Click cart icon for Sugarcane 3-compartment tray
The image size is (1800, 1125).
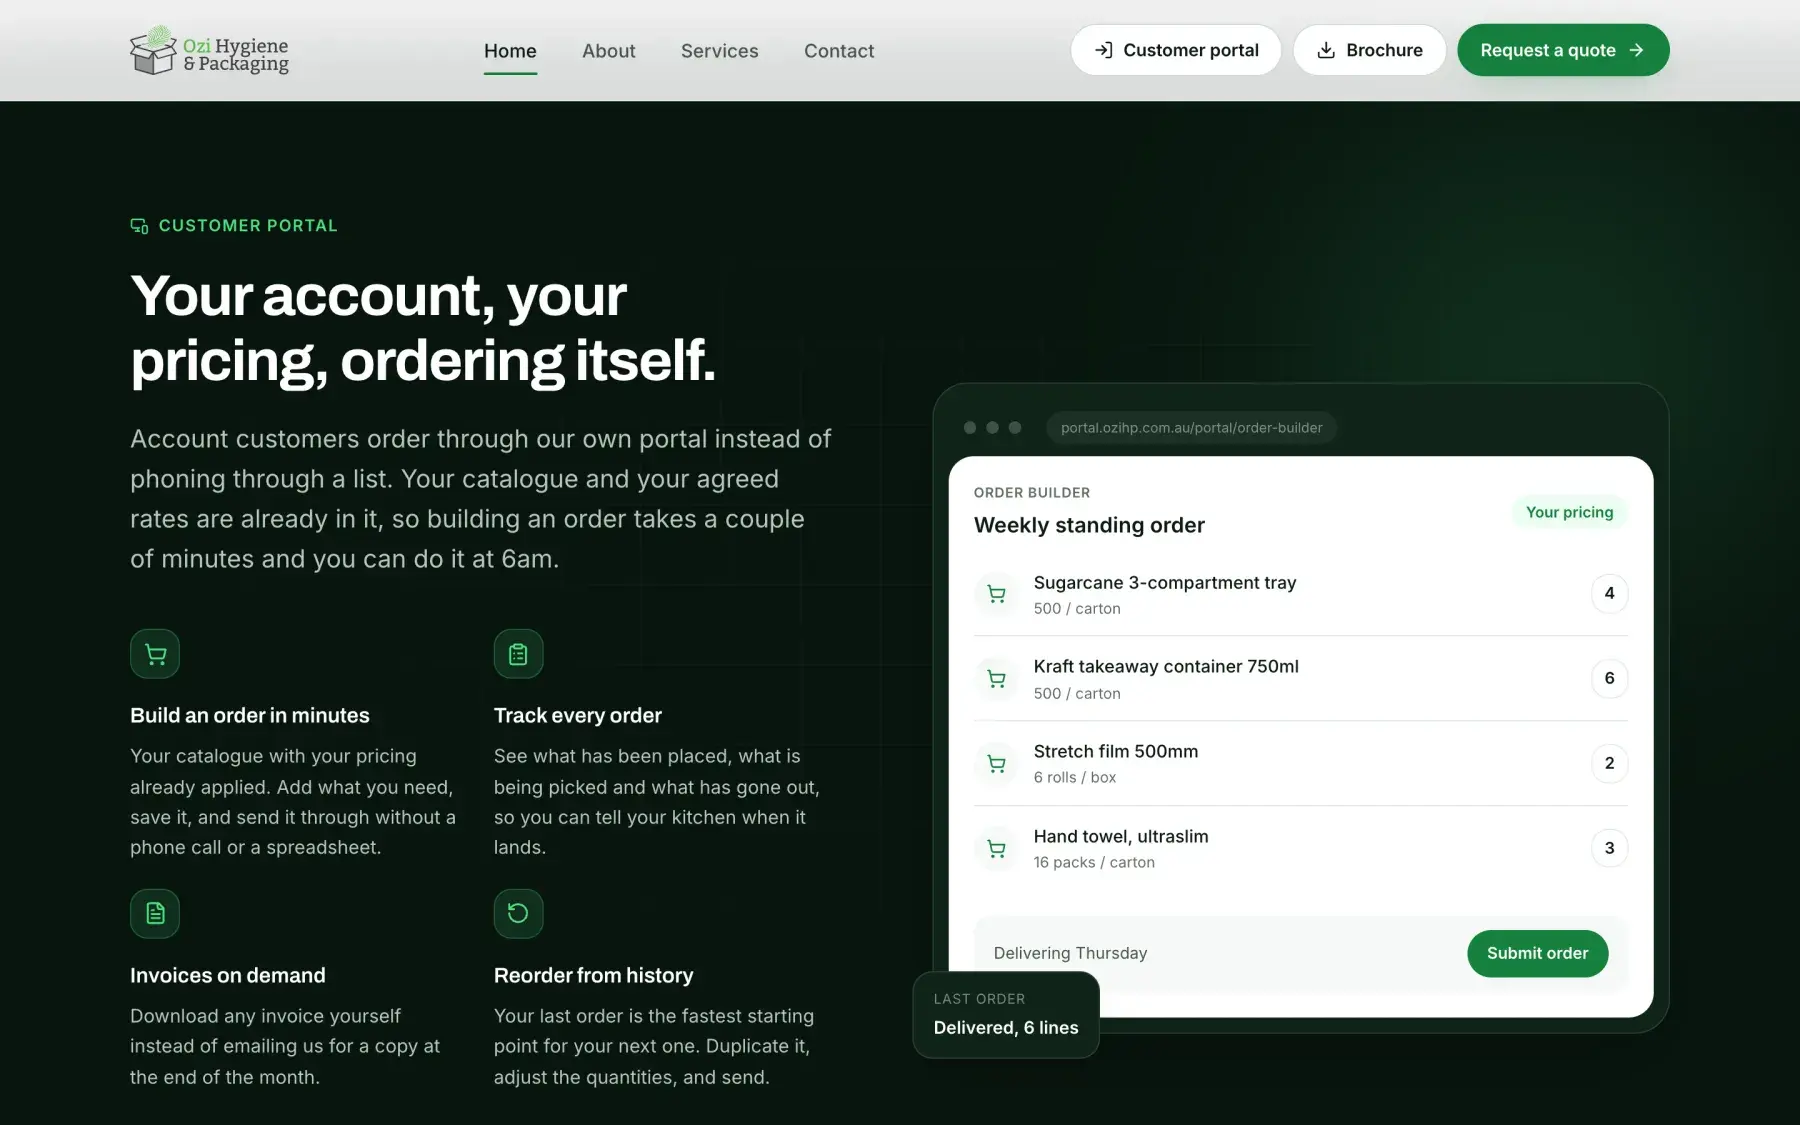pos(996,594)
